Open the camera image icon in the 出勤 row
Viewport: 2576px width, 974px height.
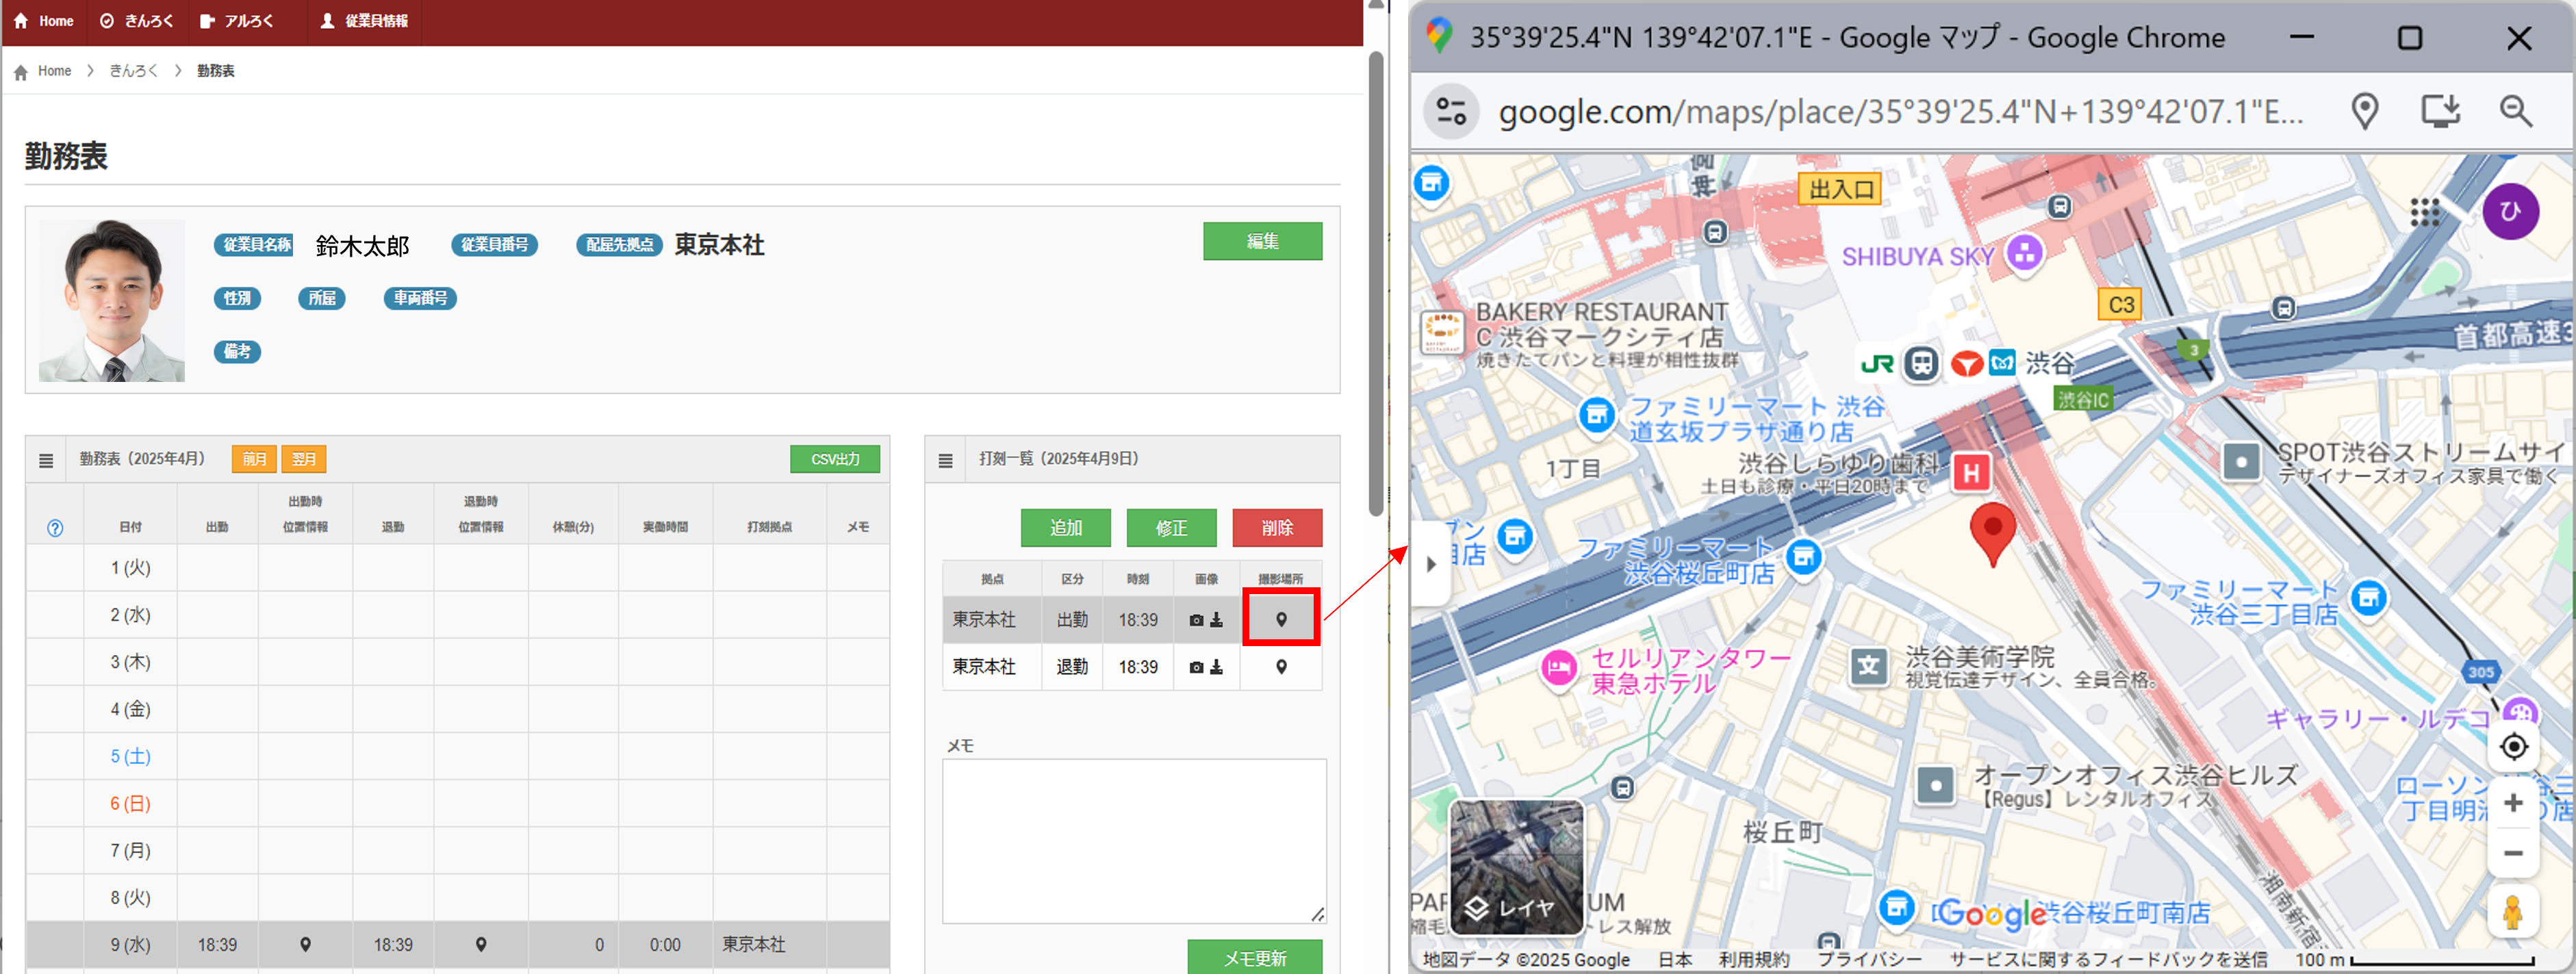click(x=1196, y=620)
